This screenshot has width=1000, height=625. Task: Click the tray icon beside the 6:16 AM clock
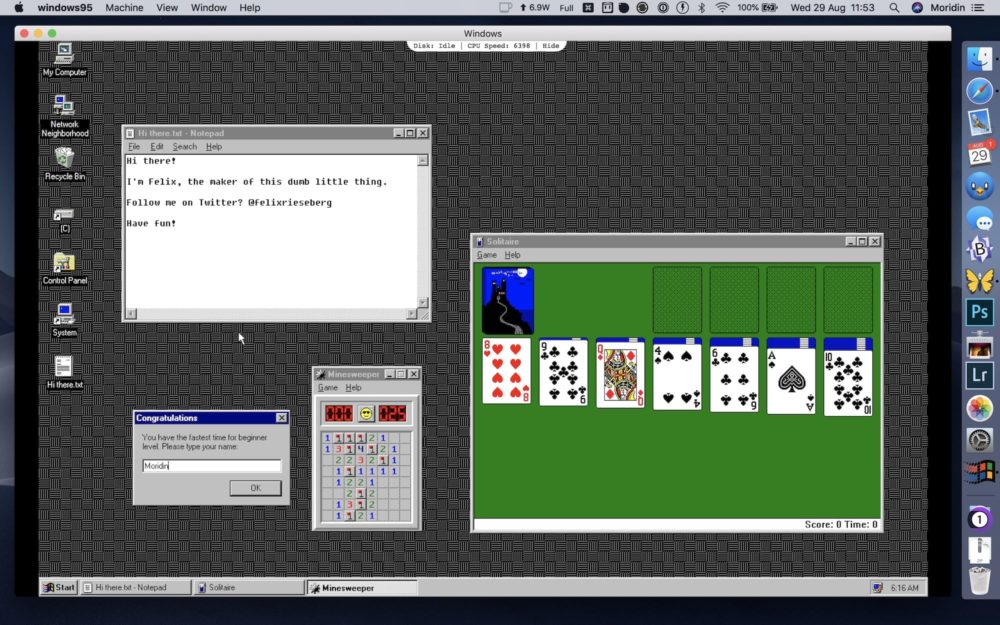(878, 587)
